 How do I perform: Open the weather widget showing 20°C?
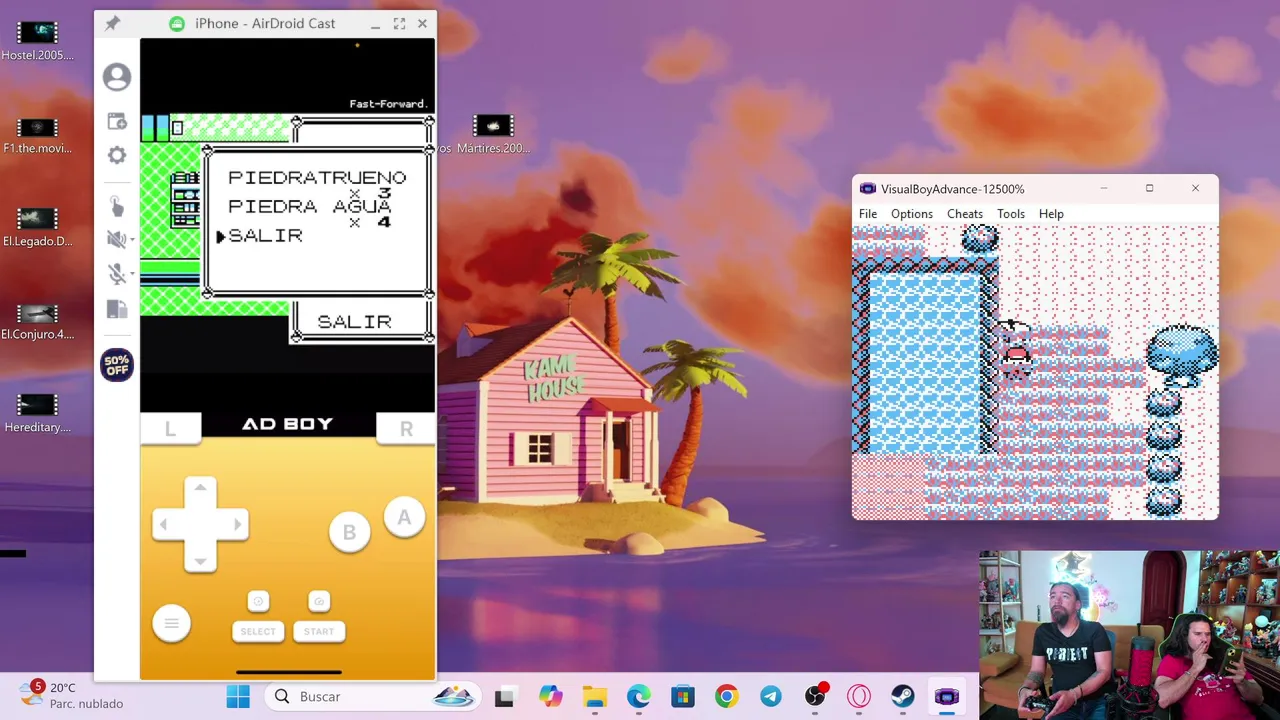(x=72, y=696)
